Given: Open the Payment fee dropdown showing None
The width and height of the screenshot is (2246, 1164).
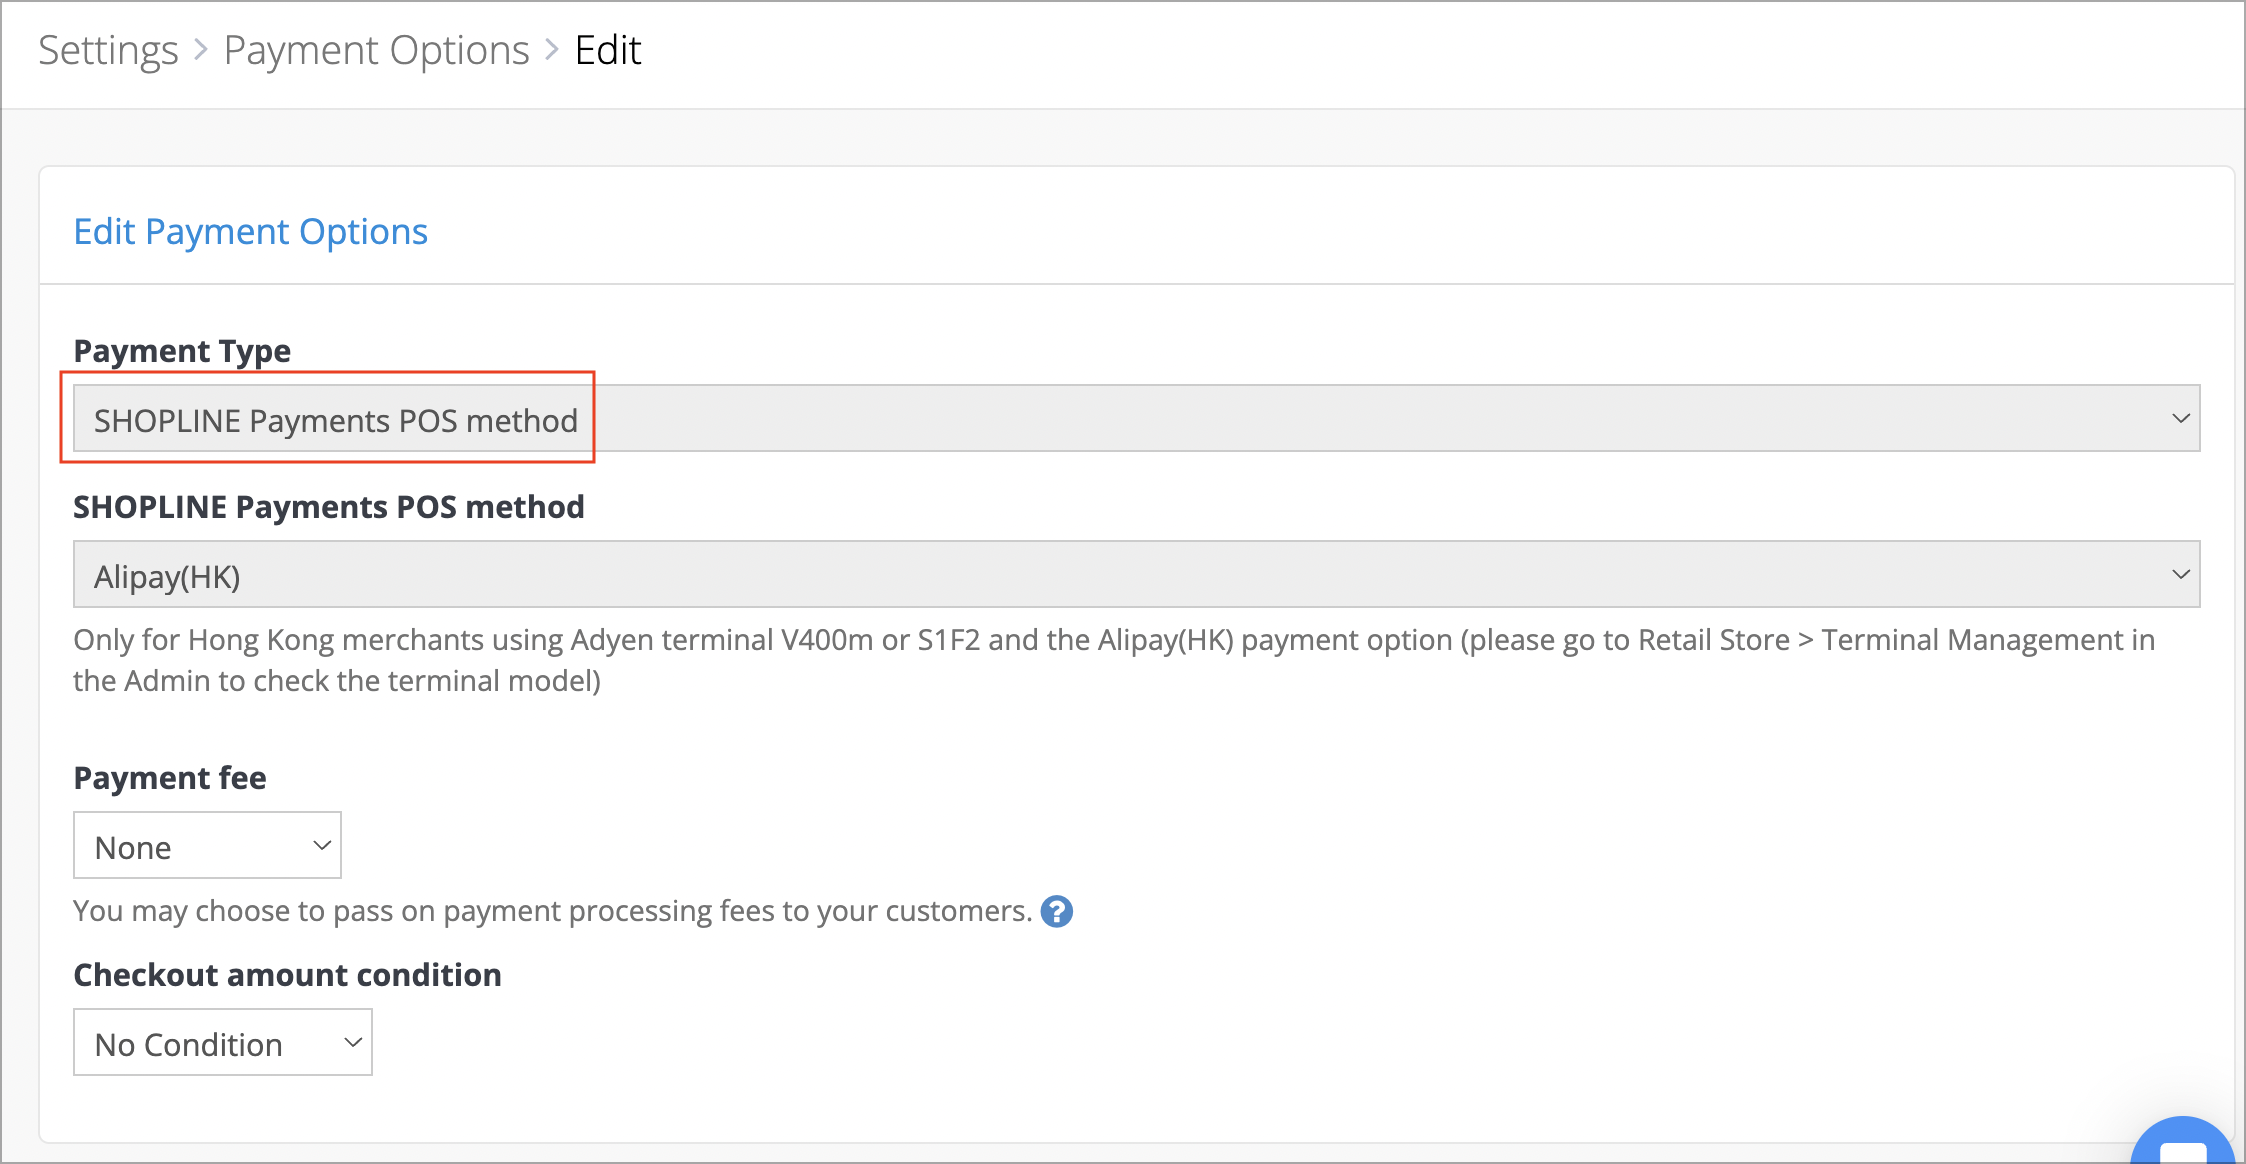Looking at the screenshot, I should coord(207,845).
